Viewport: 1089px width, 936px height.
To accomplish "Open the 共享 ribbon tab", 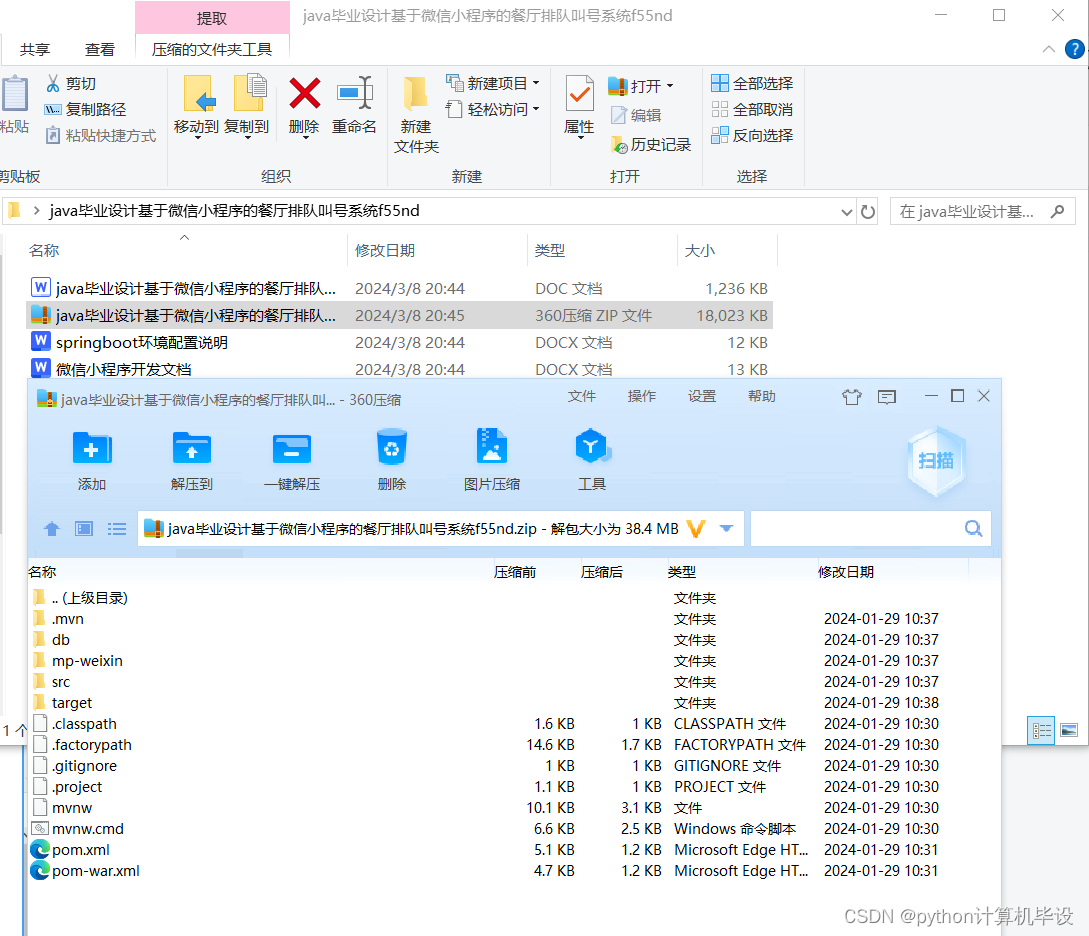I will point(35,49).
